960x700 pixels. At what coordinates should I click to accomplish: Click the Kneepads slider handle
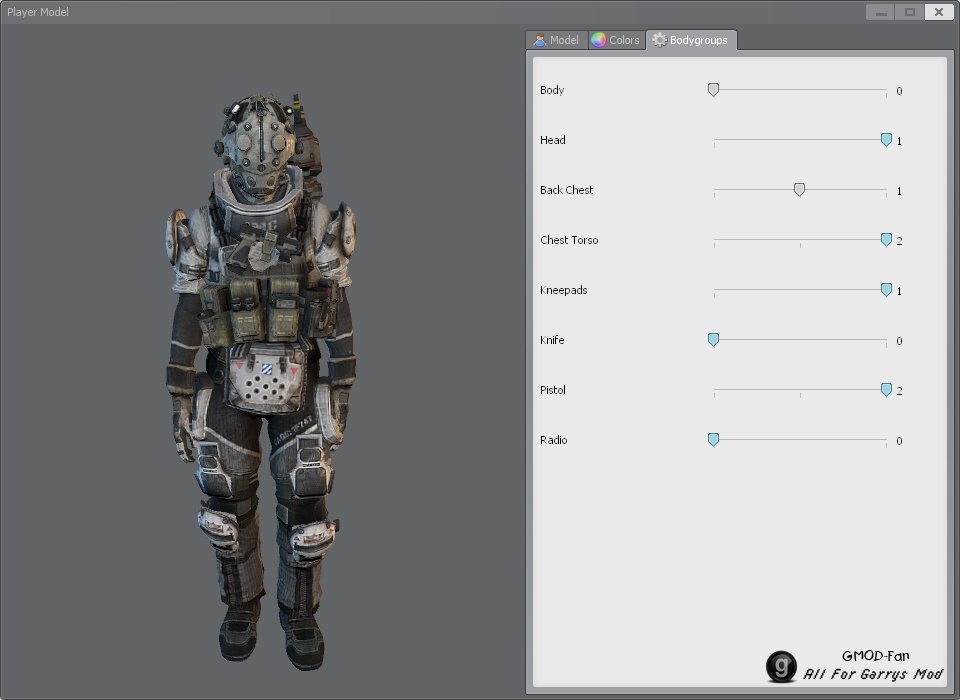(x=886, y=290)
